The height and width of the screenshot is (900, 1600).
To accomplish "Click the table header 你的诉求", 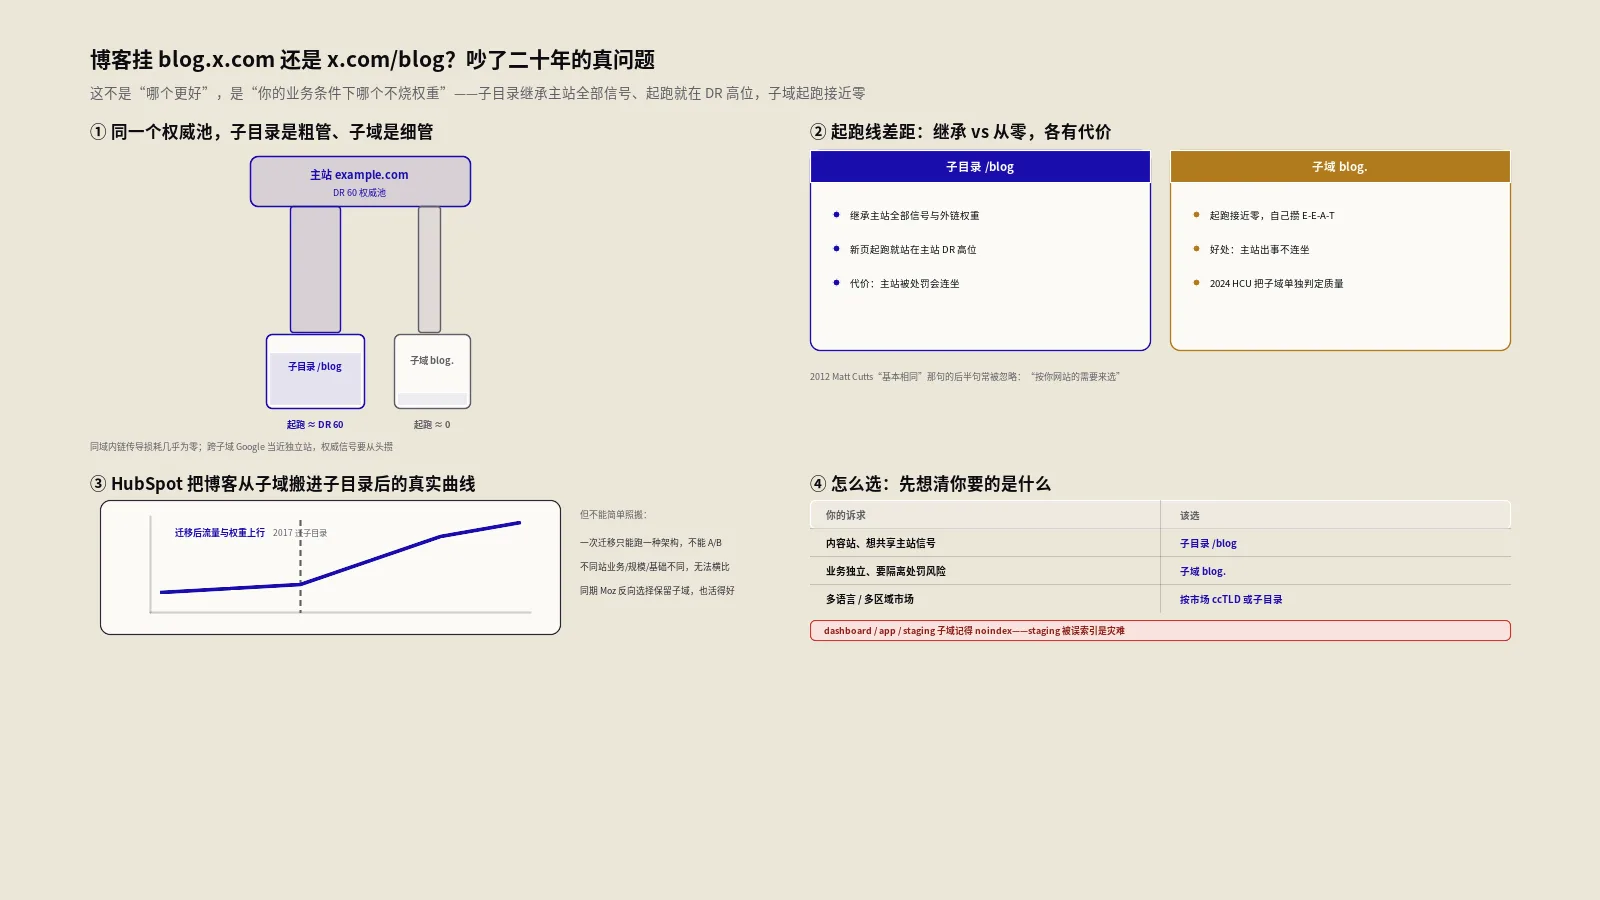I will [846, 515].
